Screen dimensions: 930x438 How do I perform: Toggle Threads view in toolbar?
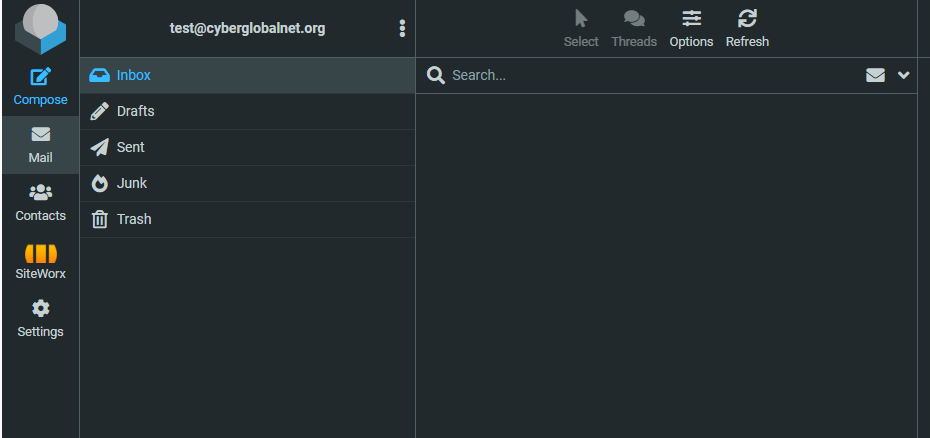[x=634, y=29]
